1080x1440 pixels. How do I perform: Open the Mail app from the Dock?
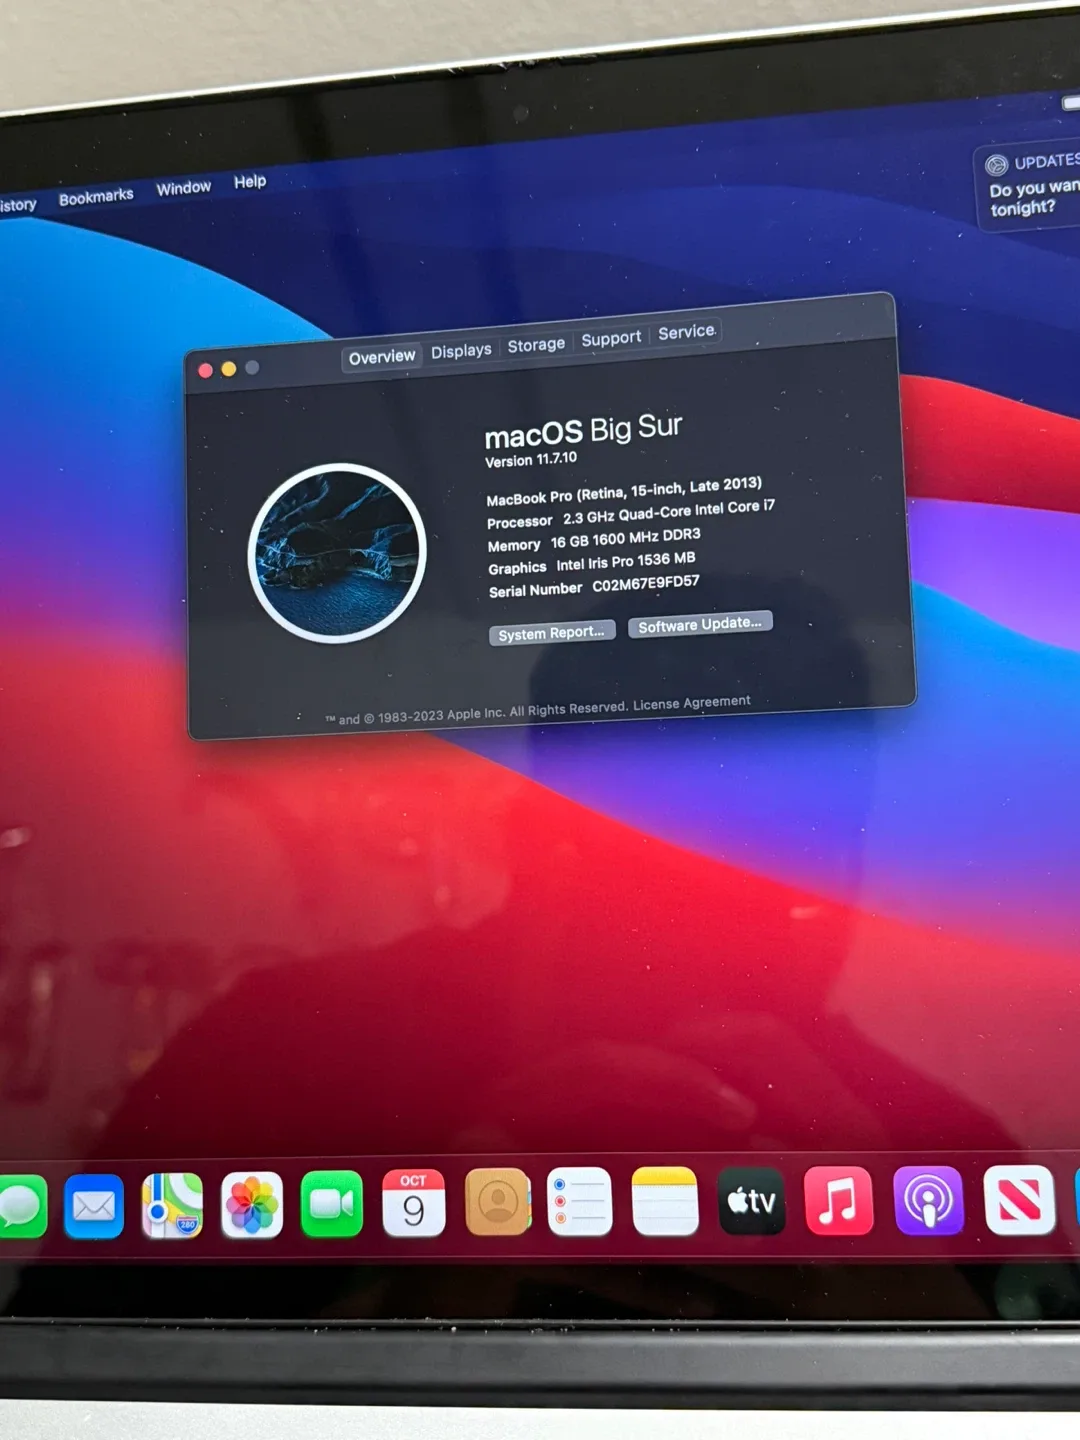coord(95,1204)
